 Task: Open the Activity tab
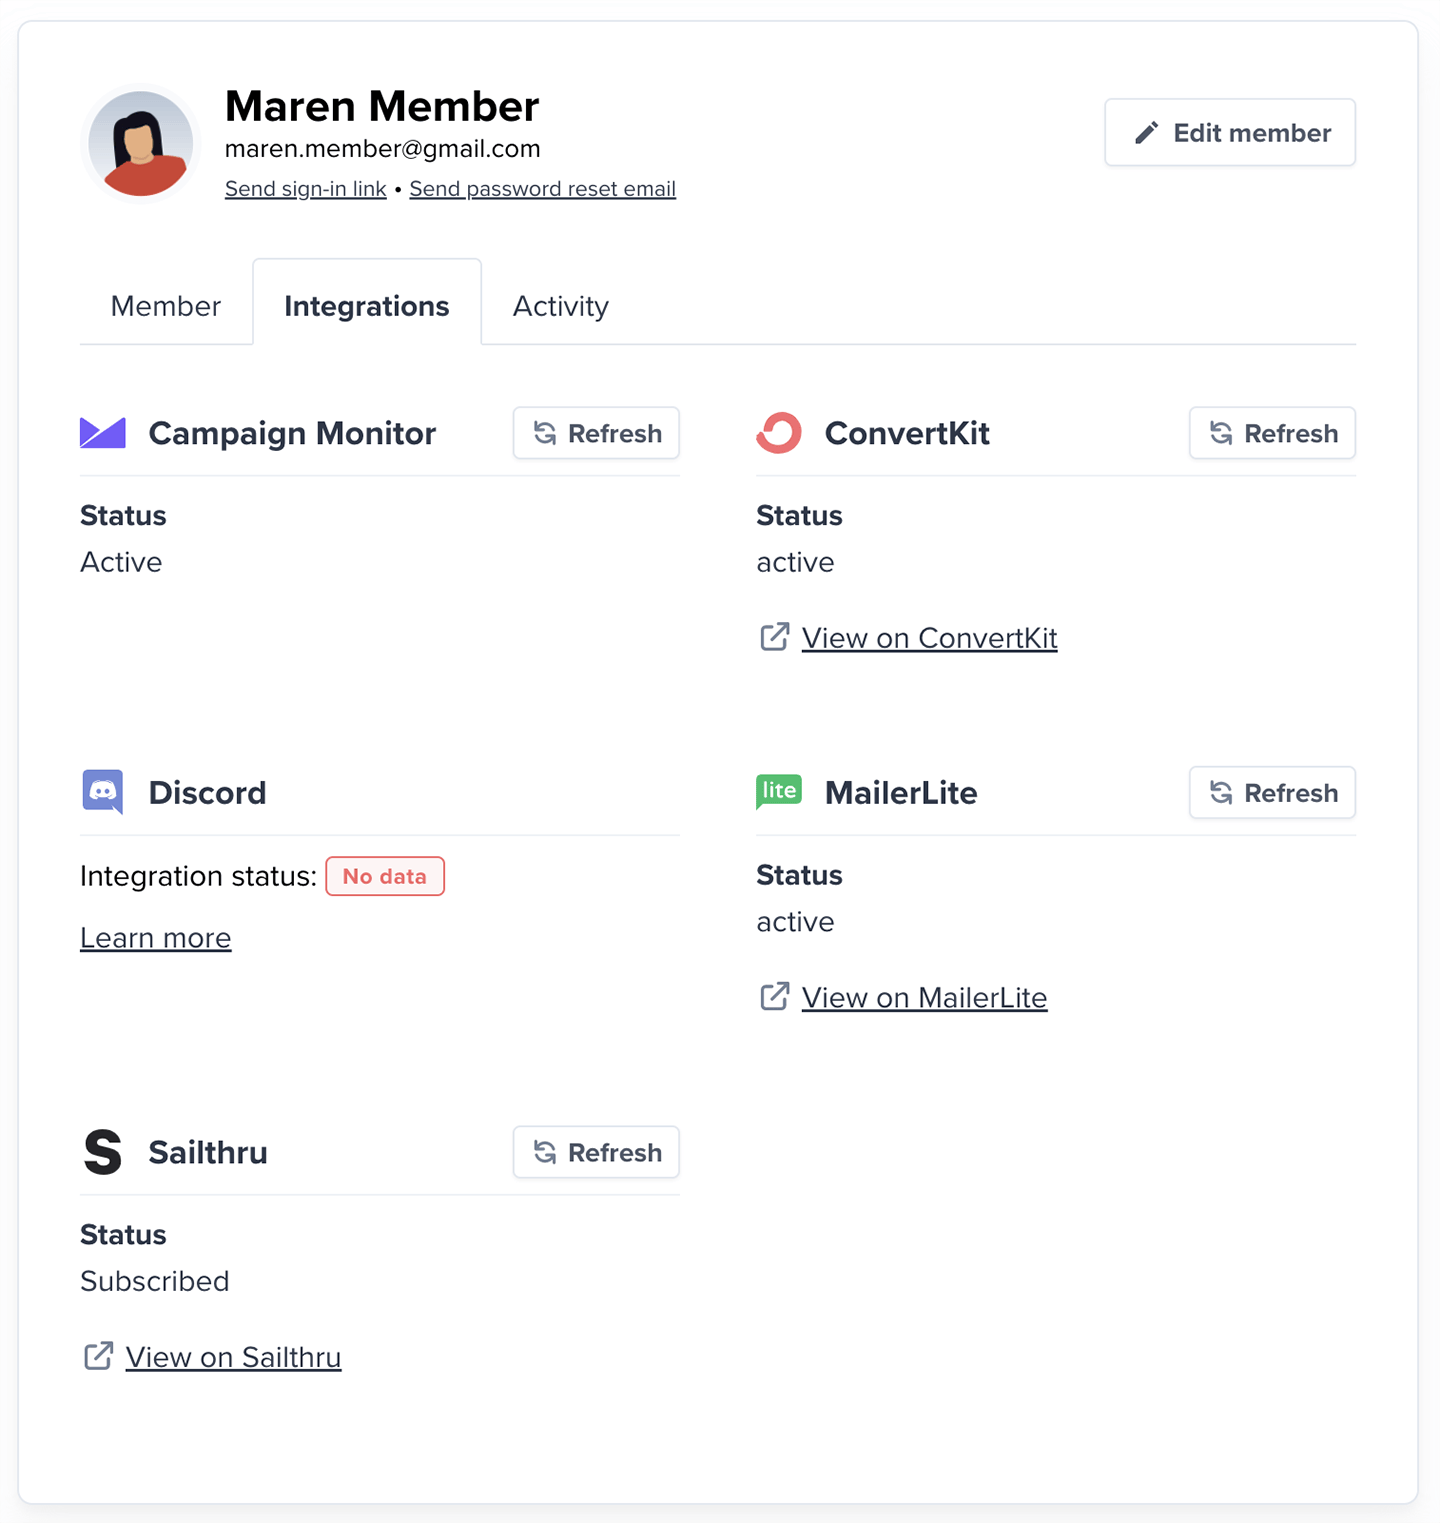click(560, 305)
